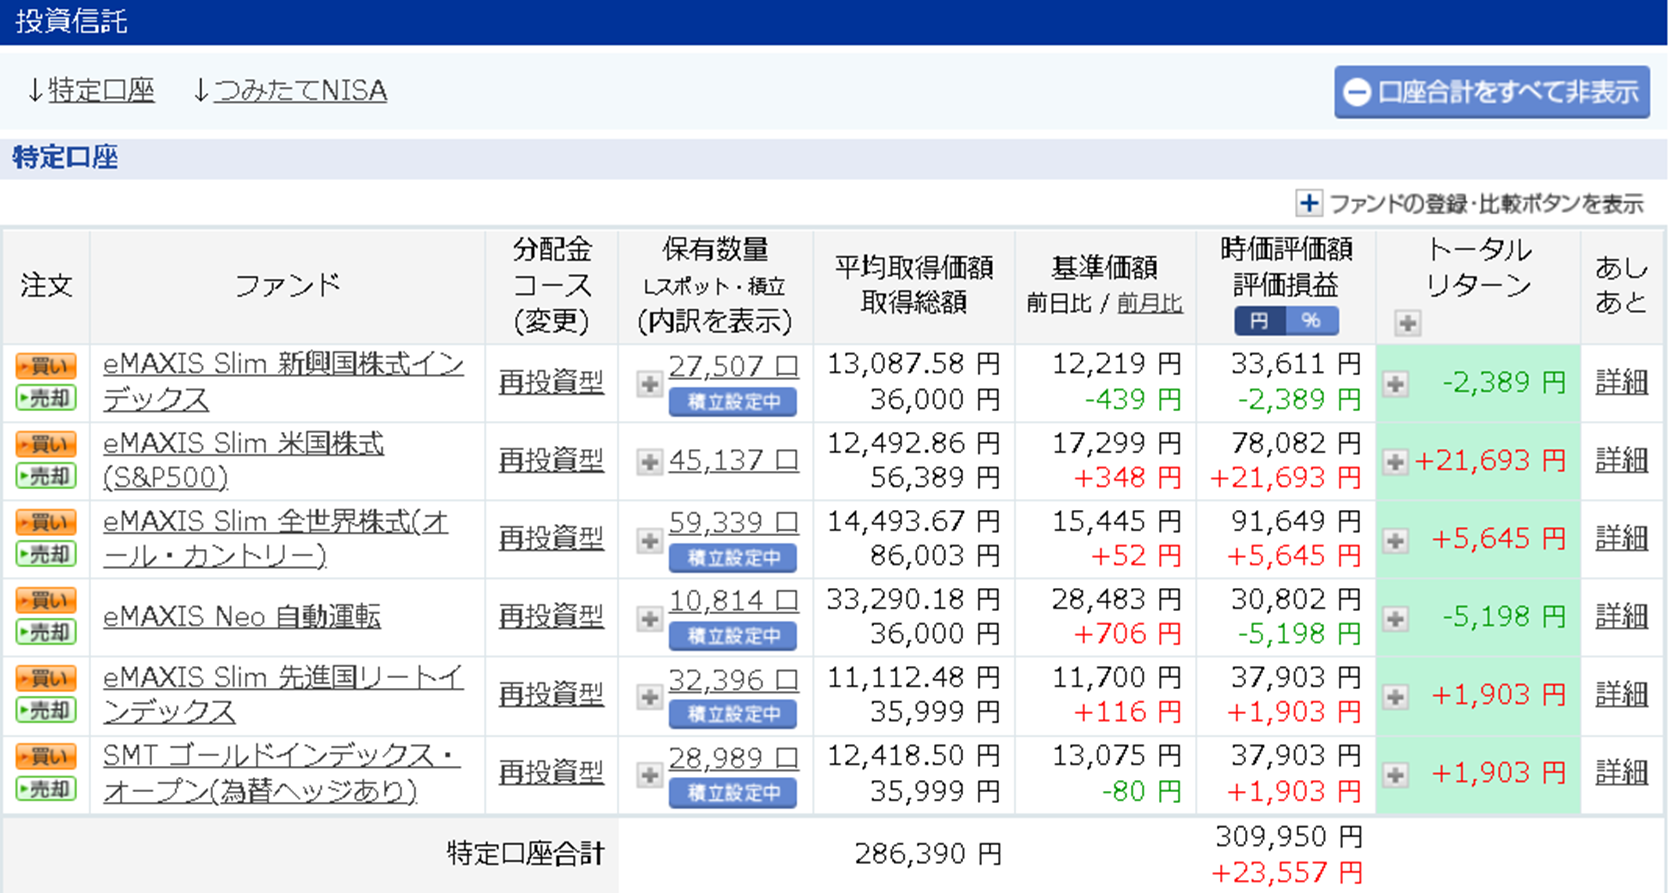Click plus icon beside ファンドの登録・比較ボタンを表示

point(1308,203)
